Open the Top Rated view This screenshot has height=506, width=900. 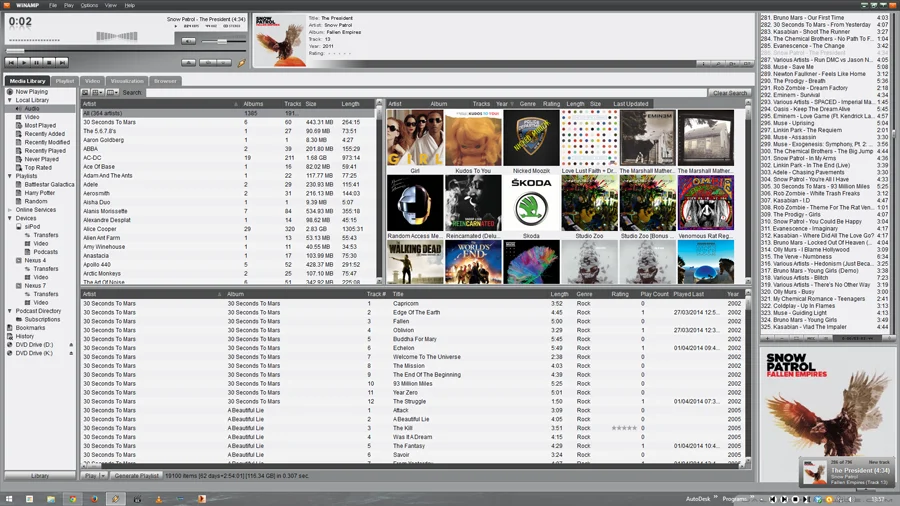pyautogui.click(x=38, y=168)
